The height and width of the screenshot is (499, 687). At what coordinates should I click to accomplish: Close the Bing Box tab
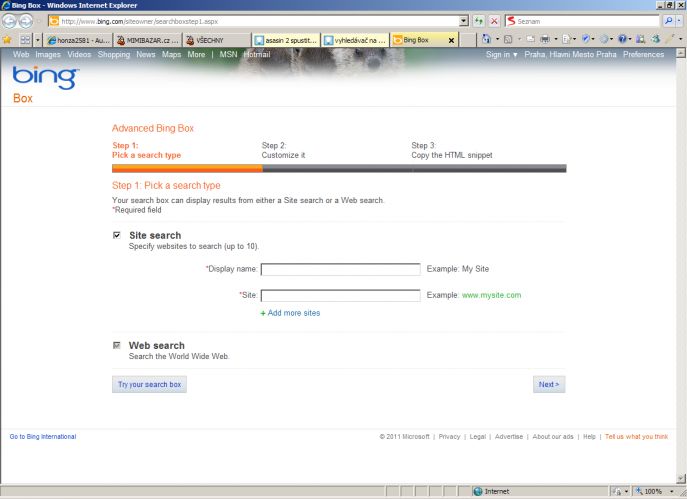tap(451, 40)
